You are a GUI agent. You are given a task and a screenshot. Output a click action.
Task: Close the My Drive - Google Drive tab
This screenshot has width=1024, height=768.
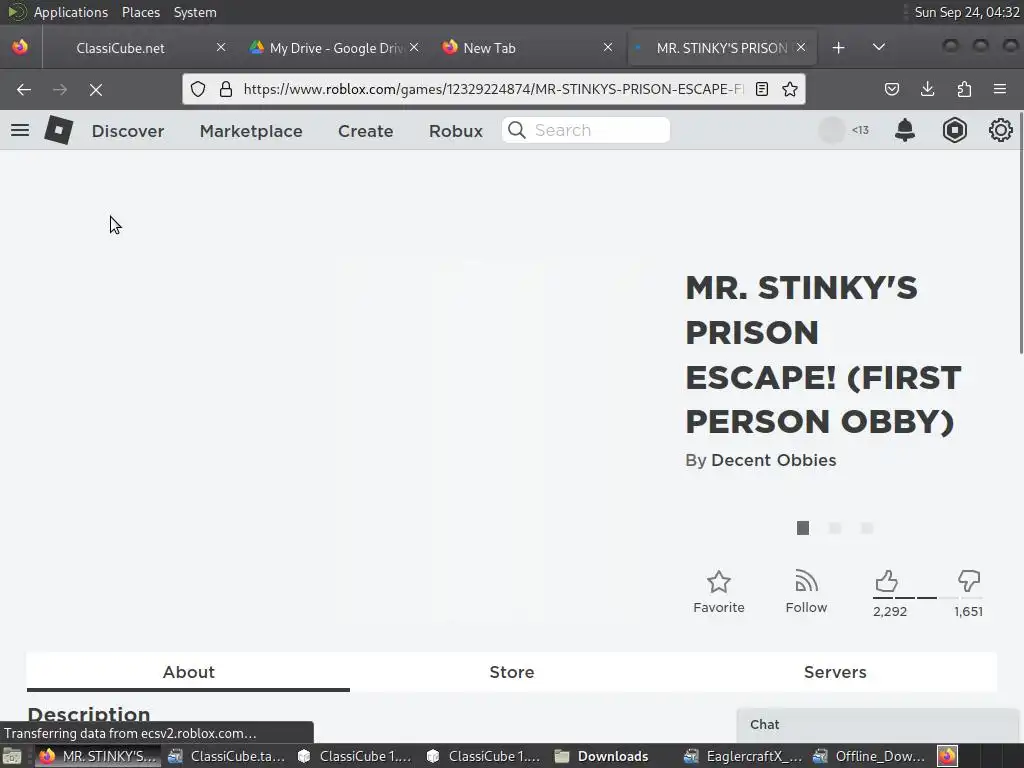click(x=414, y=47)
